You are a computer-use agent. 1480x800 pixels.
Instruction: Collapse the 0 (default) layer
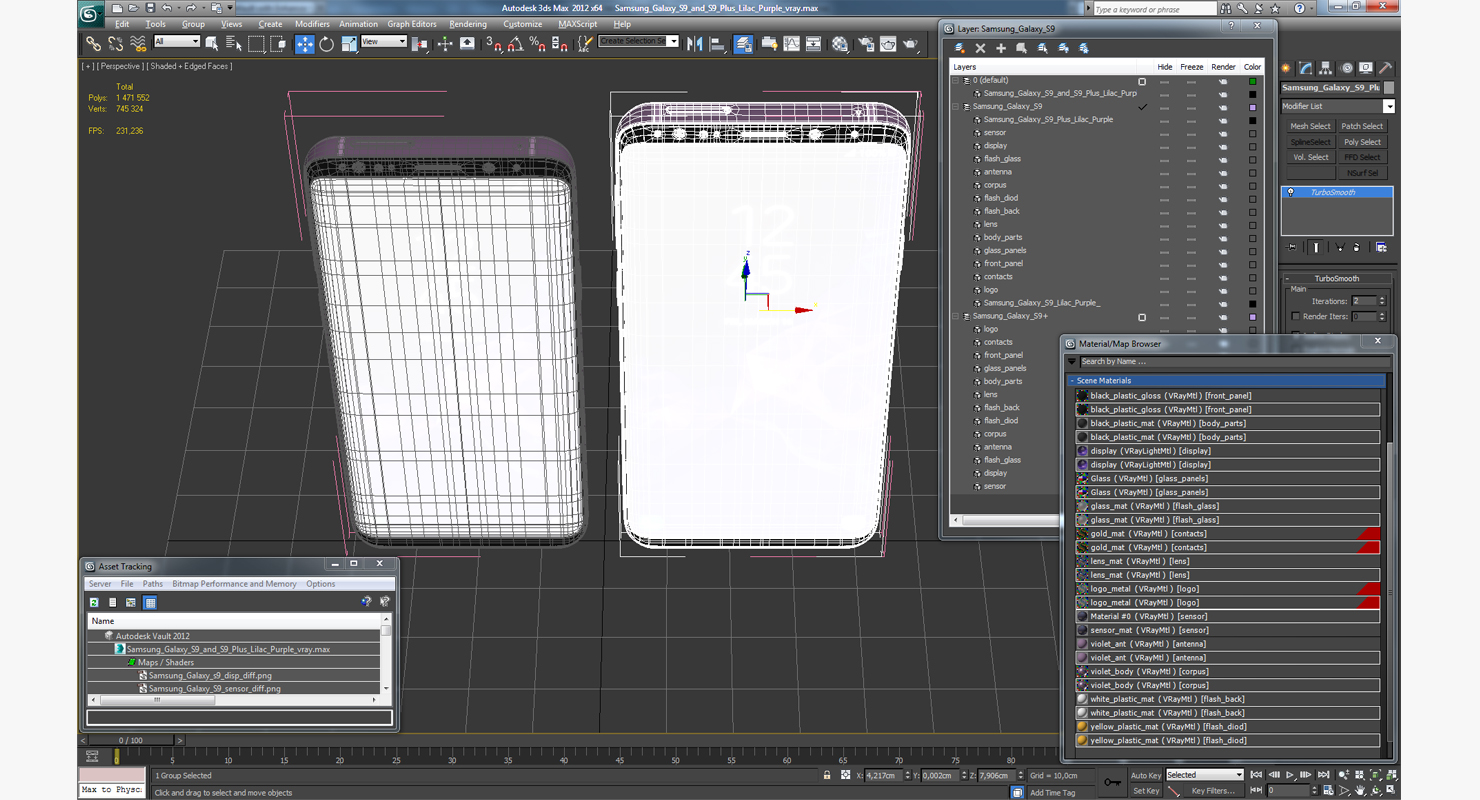click(x=955, y=81)
